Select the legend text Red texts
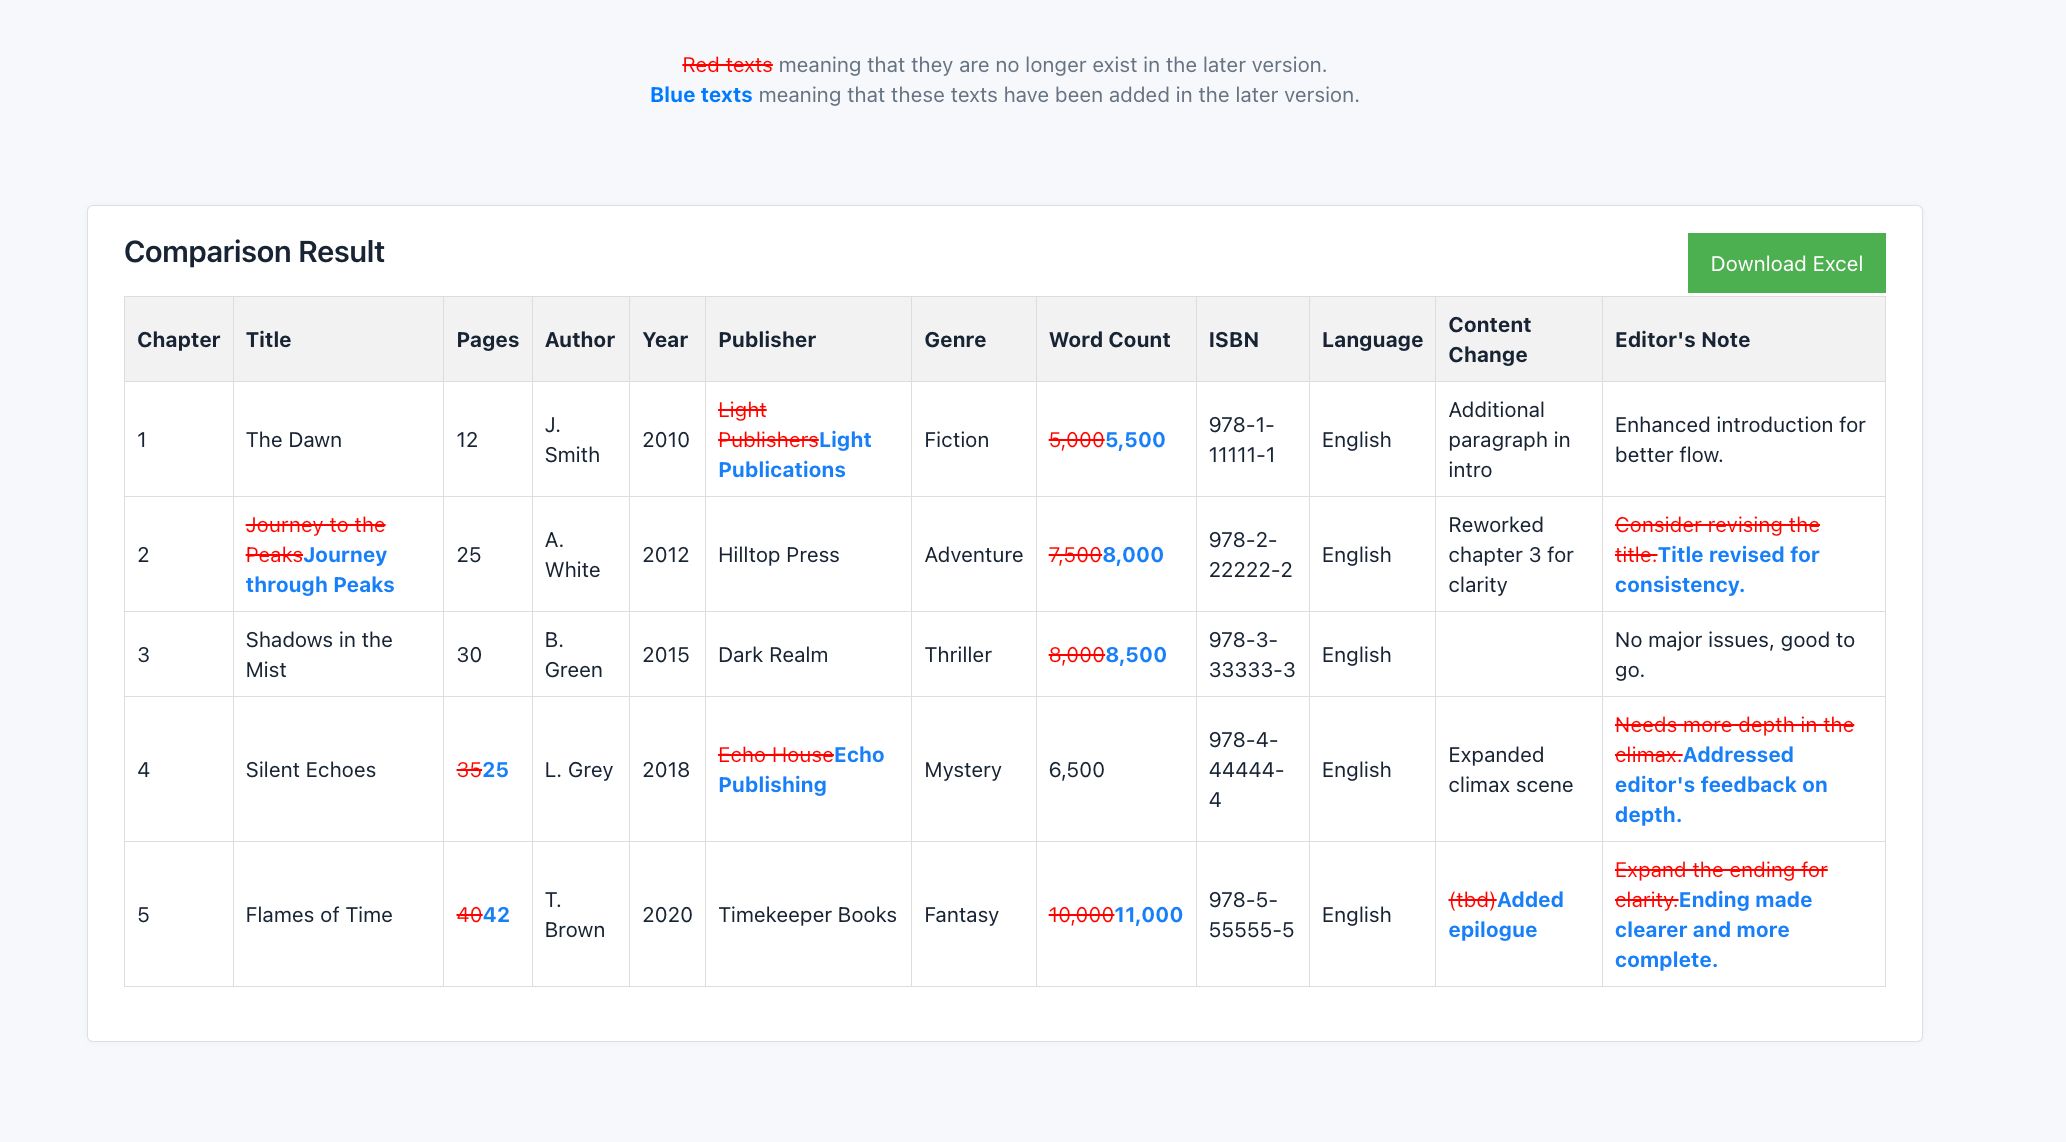The height and width of the screenshot is (1142, 2066). coord(726,63)
